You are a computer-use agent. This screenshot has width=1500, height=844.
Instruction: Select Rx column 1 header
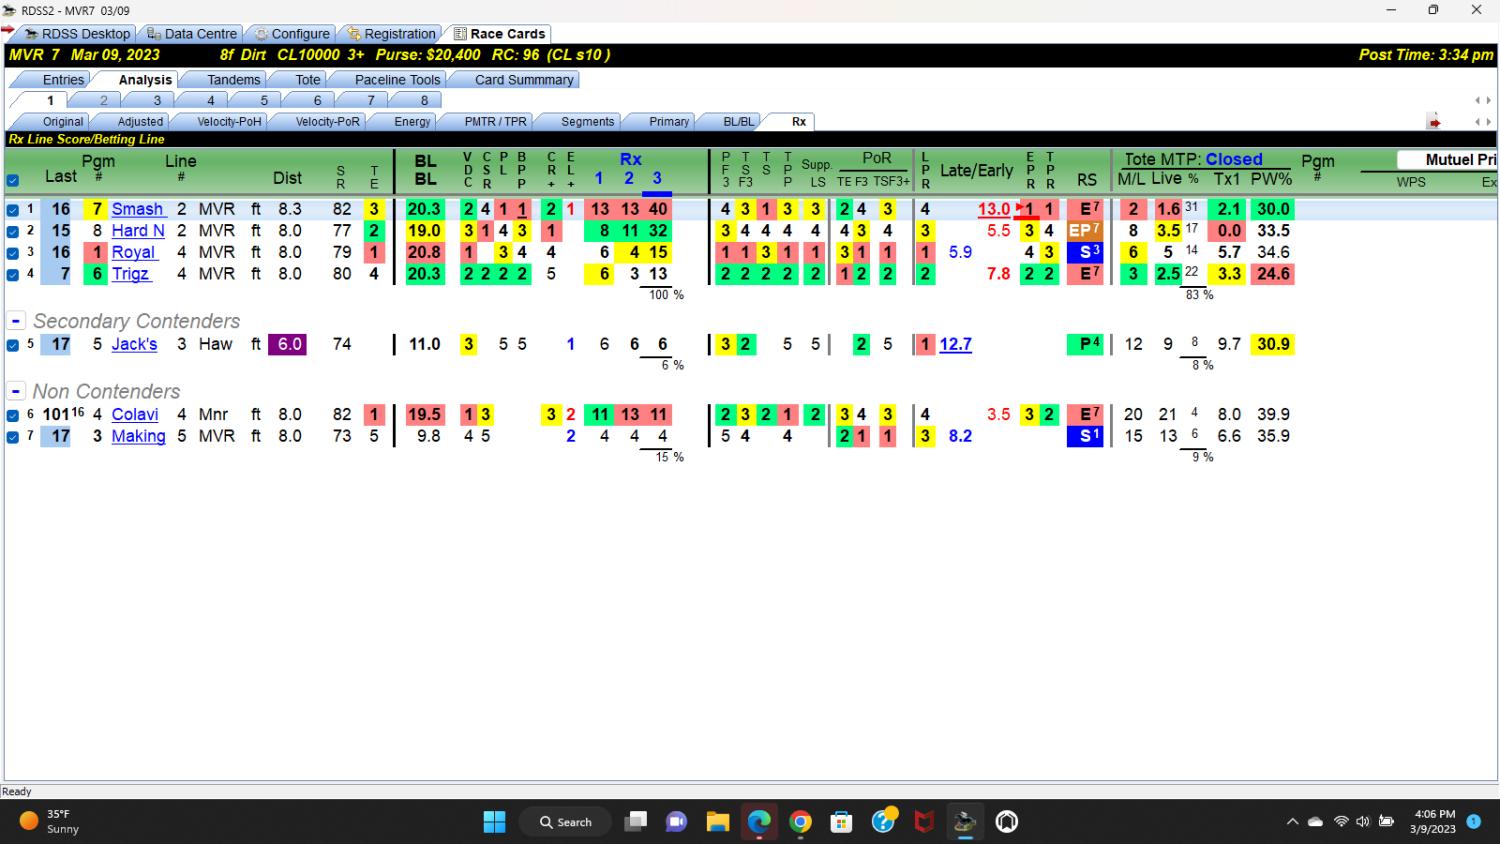(x=598, y=178)
